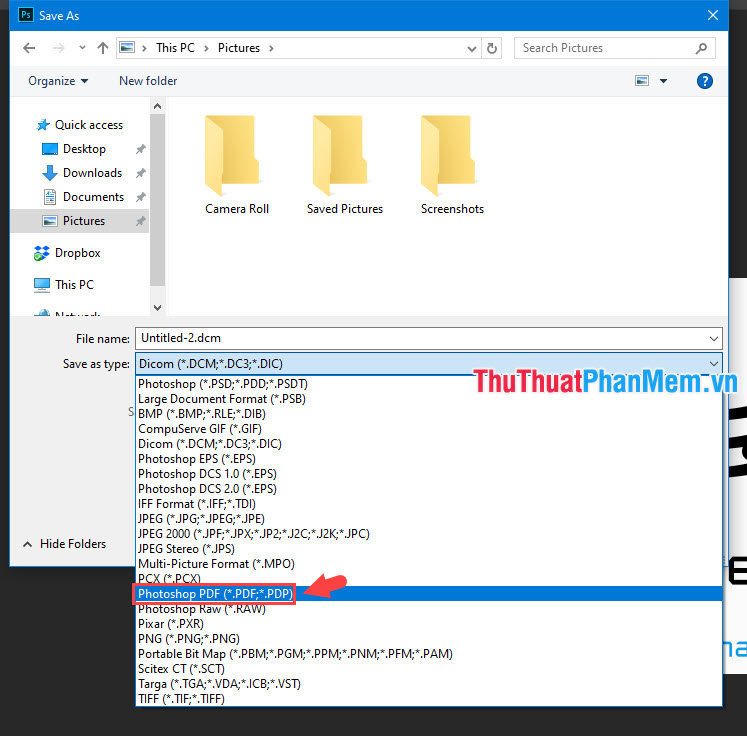
Task: Choose PCX format from list
Action: 428,579
